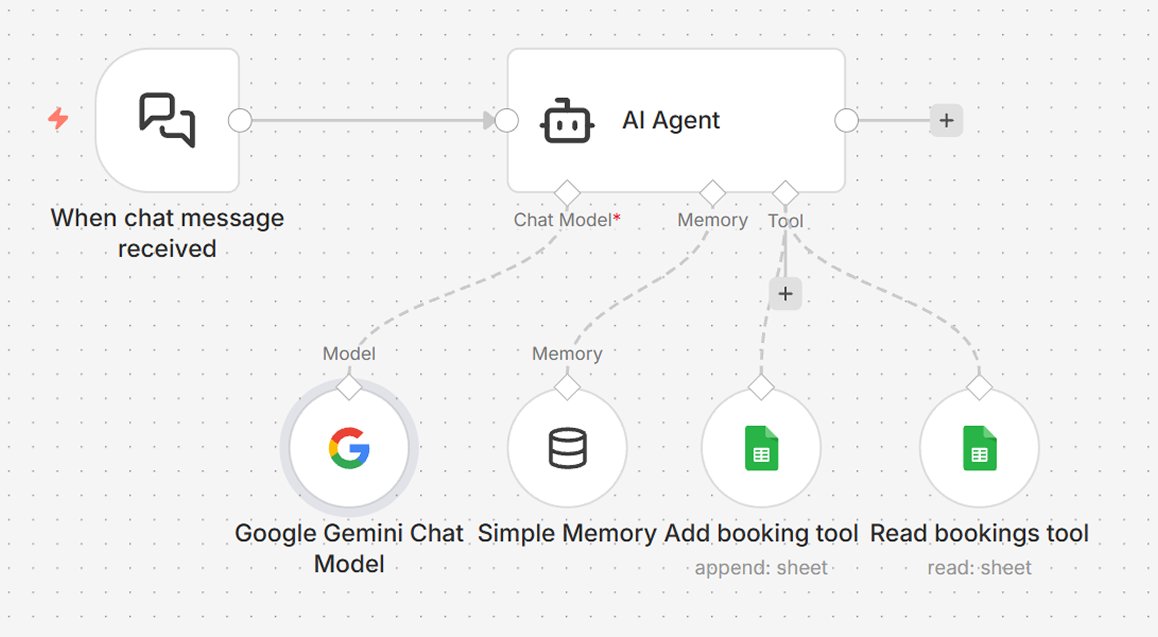Select the AI Agent robot icon
This screenshot has width=1158, height=637.
[x=567, y=121]
